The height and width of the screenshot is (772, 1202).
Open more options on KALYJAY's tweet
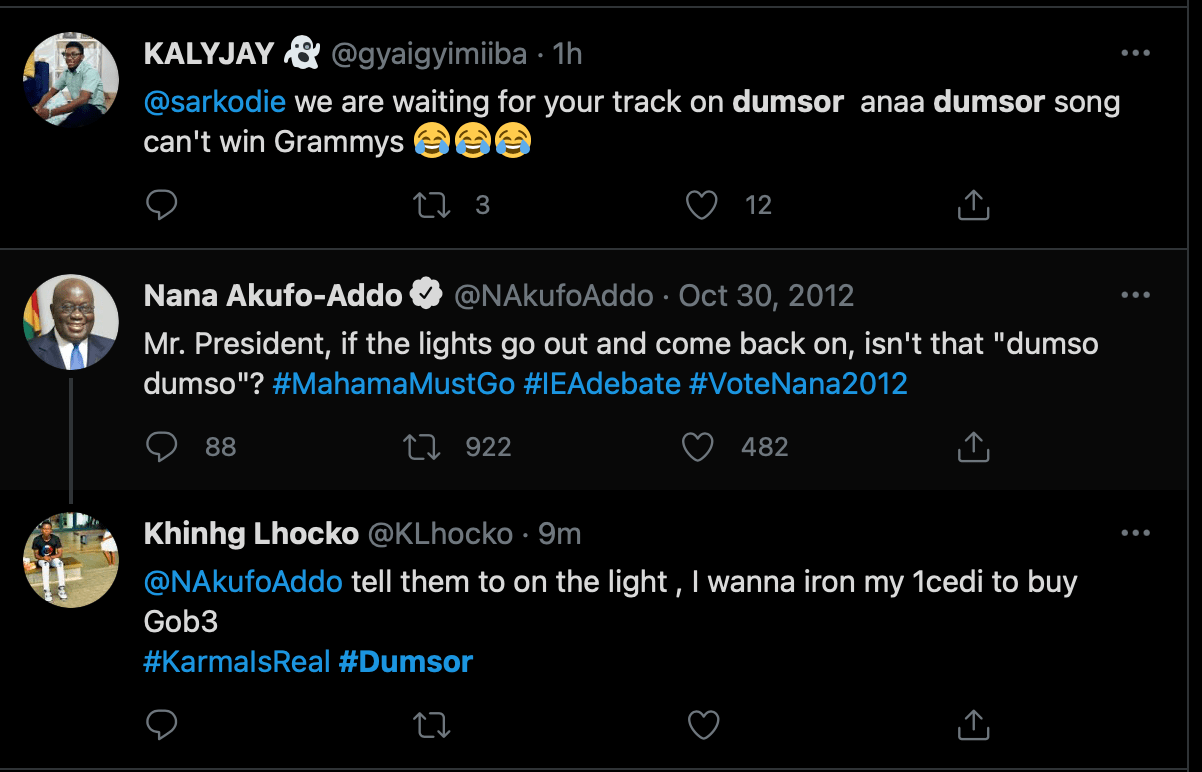1135,53
